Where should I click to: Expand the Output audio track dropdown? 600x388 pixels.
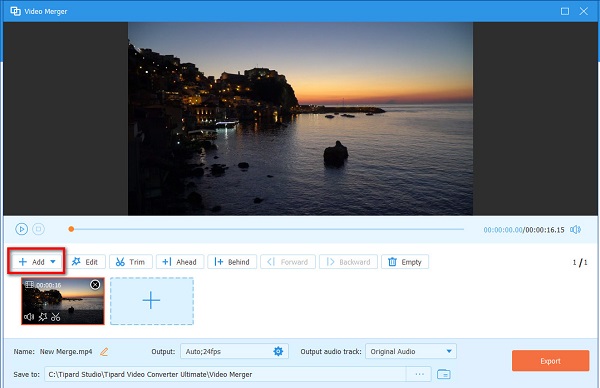[x=411, y=351]
